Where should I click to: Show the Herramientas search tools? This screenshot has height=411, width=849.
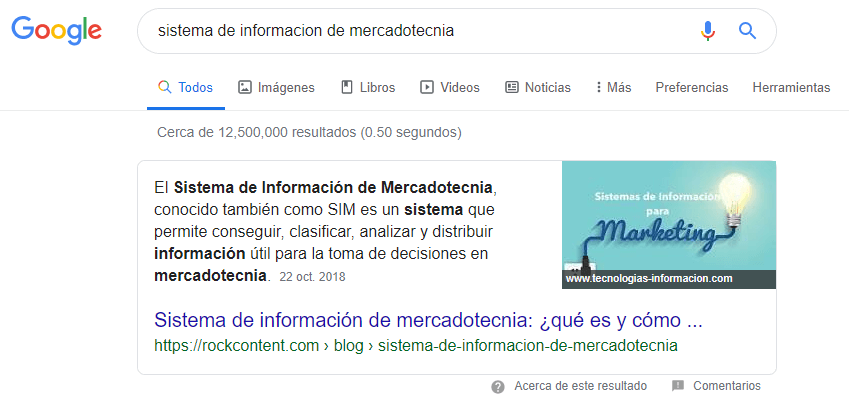point(791,88)
